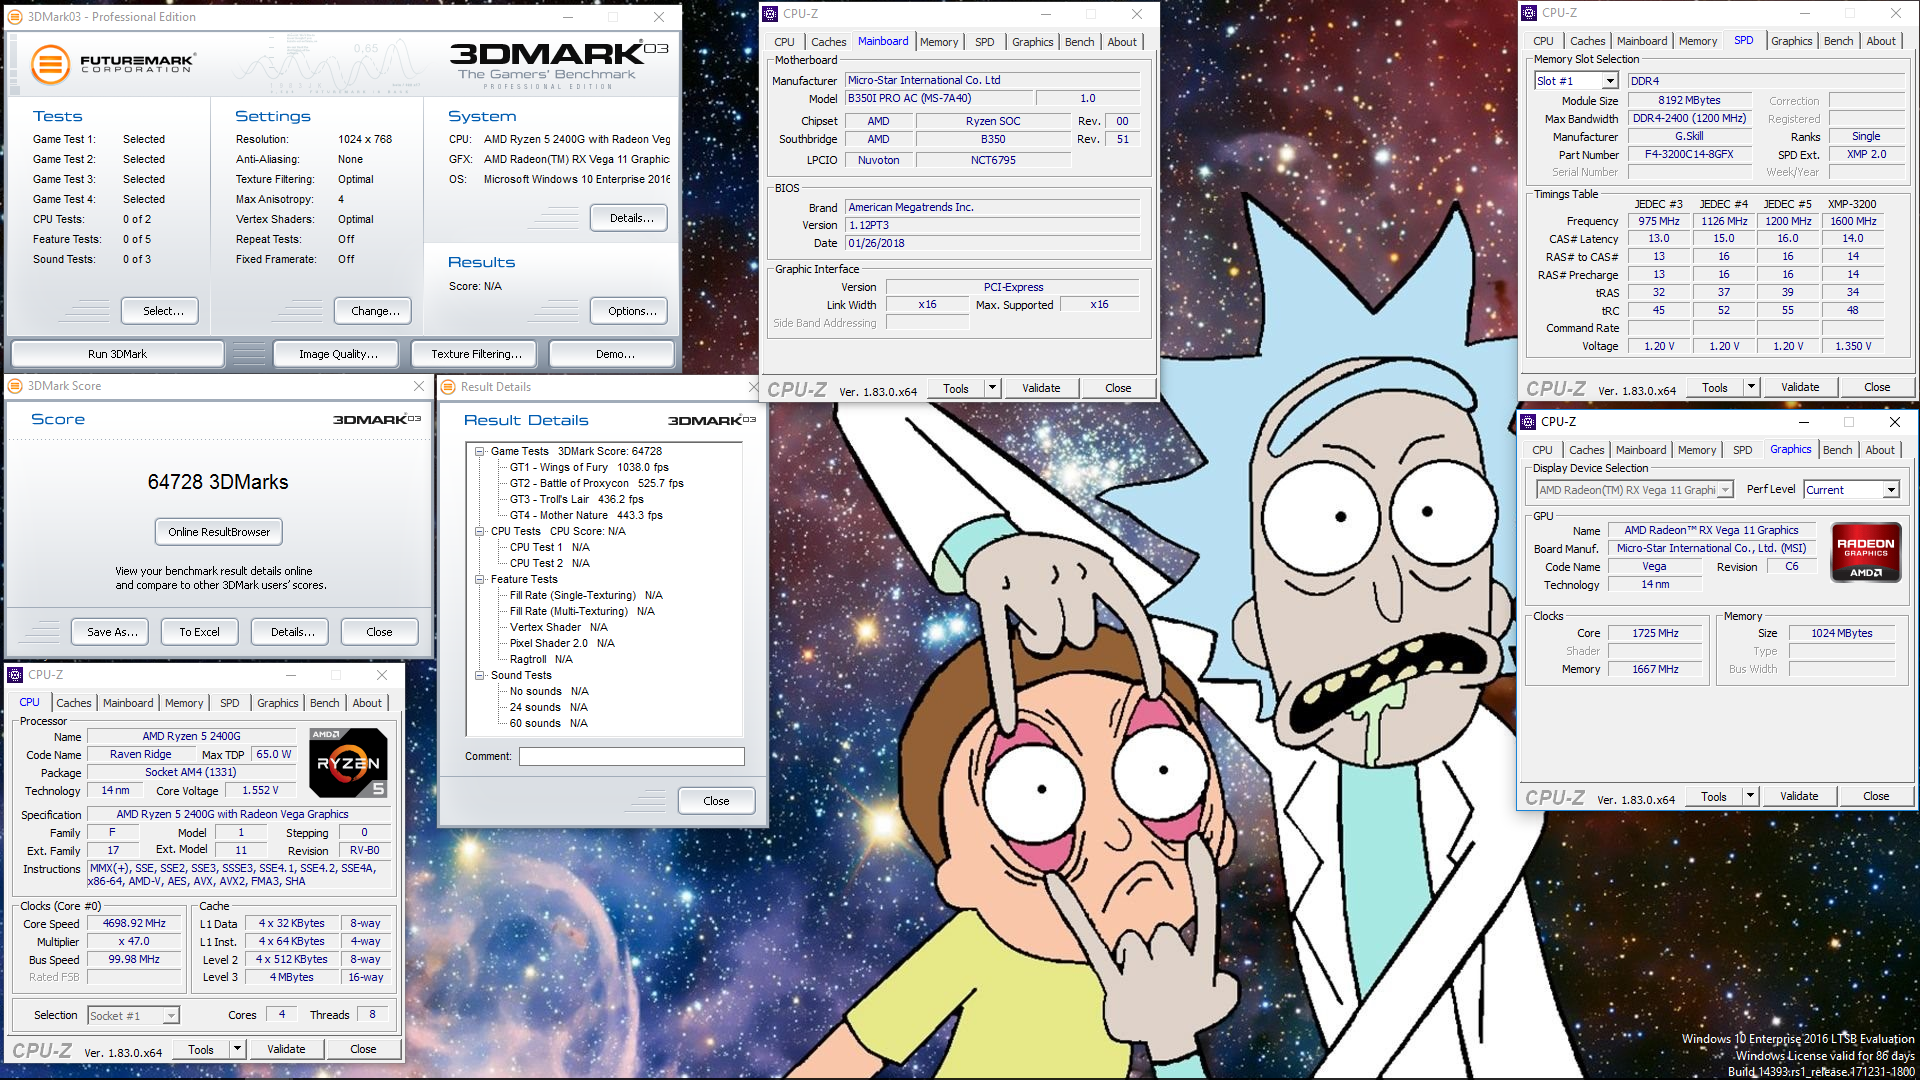The height and width of the screenshot is (1080, 1920).
Task: Open SPD tab in processor CPU-Z window
Action: click(x=229, y=703)
